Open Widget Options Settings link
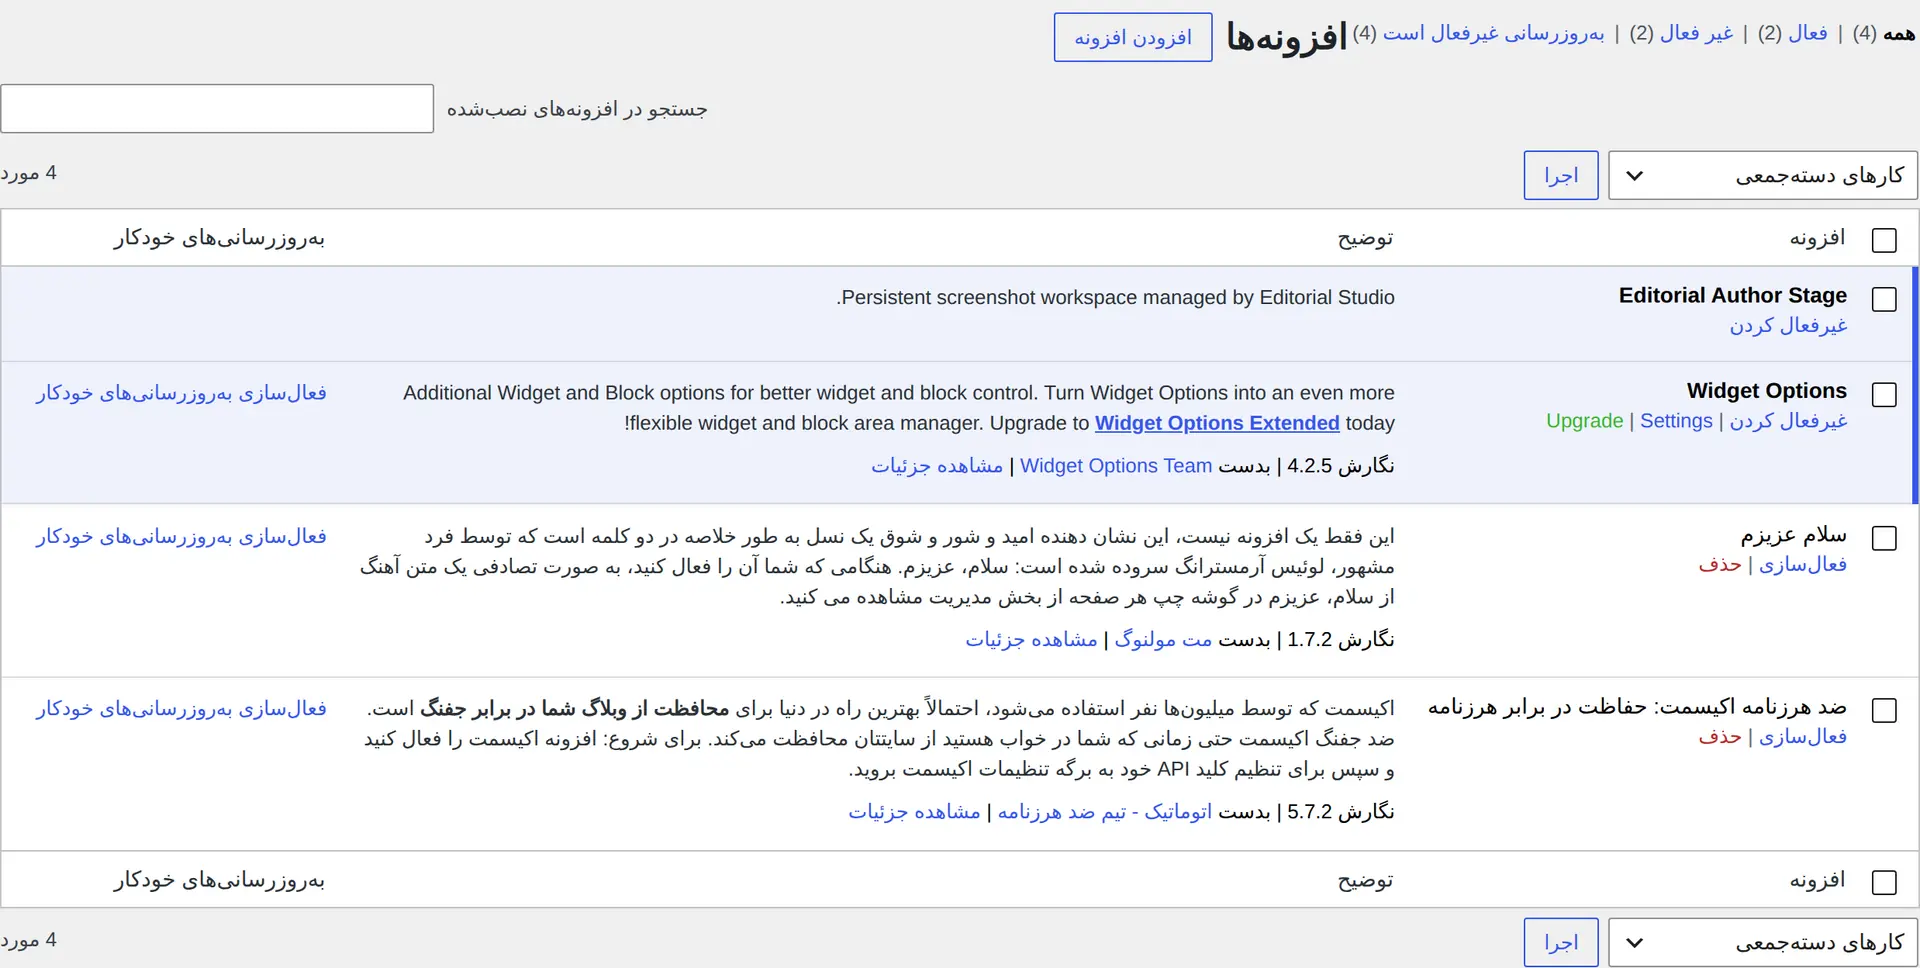1920x968 pixels. pos(1676,421)
